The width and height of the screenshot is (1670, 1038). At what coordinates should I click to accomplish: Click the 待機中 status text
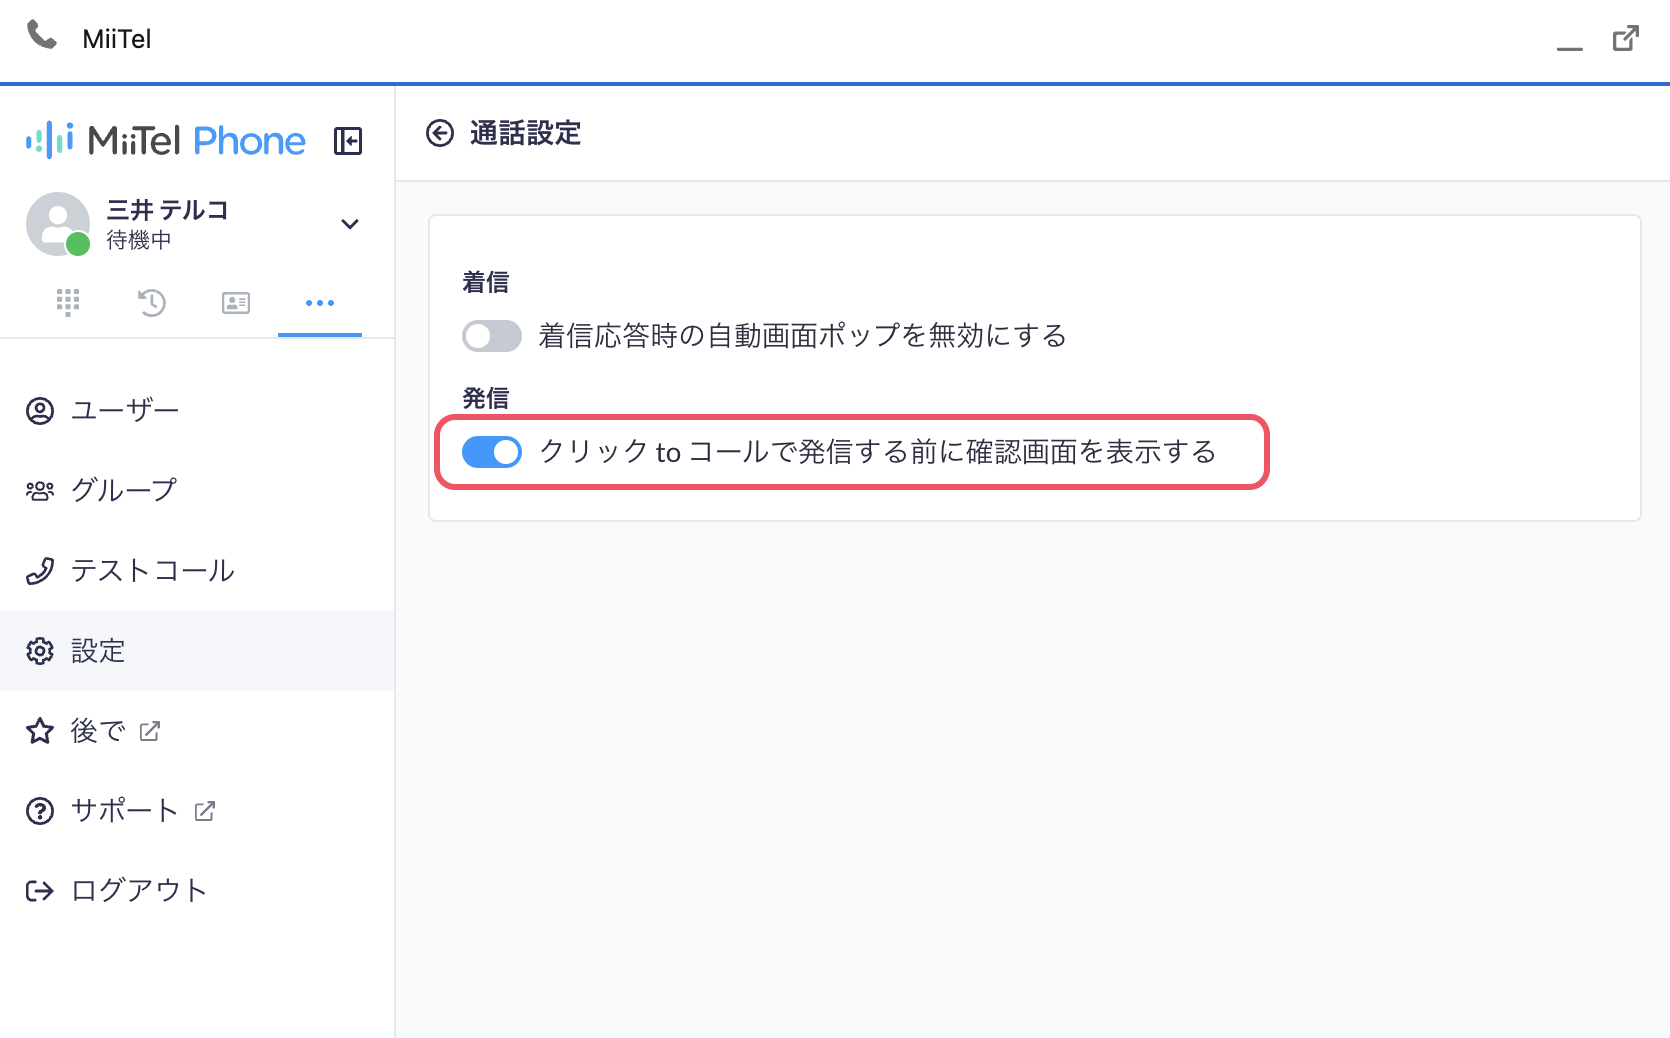coord(139,240)
